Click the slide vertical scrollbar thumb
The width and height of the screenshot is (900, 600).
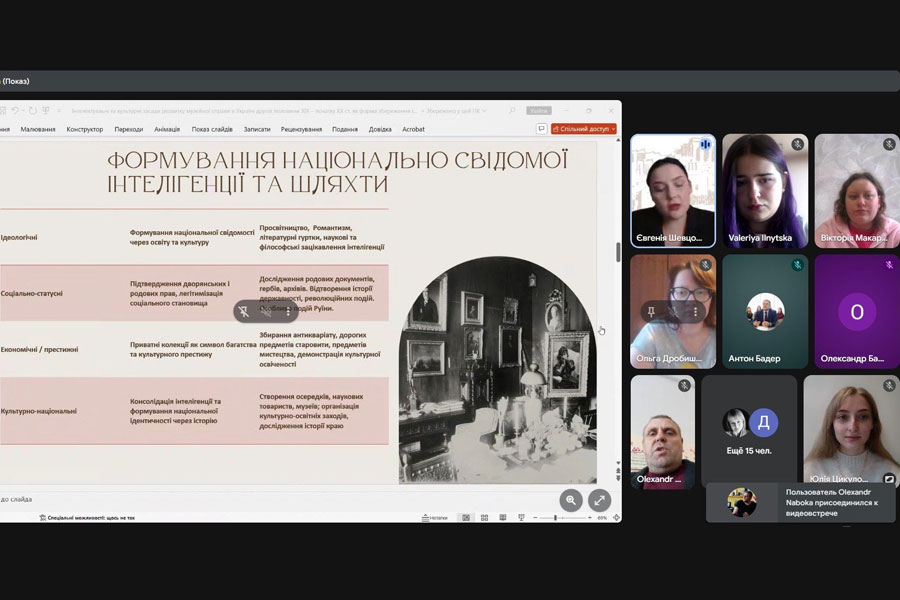click(x=618, y=252)
